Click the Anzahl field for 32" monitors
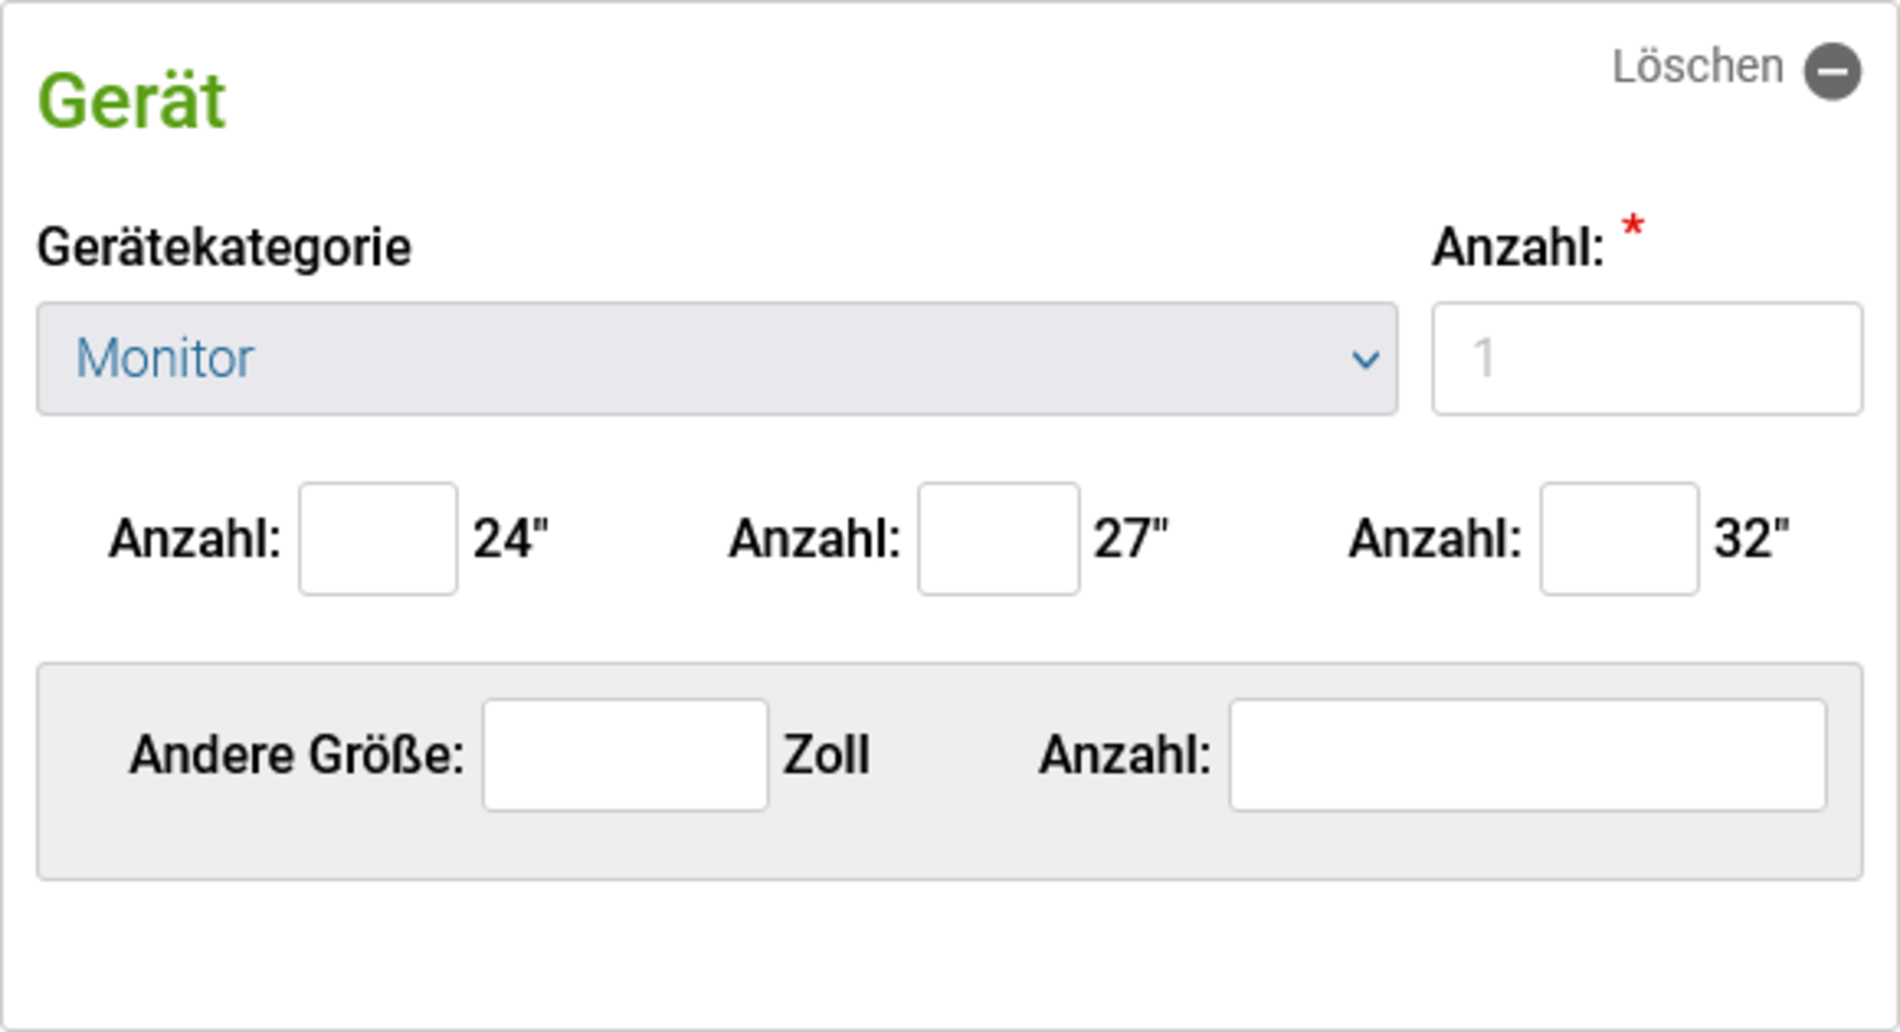Image resolution: width=1900 pixels, height=1032 pixels. coord(1619,538)
